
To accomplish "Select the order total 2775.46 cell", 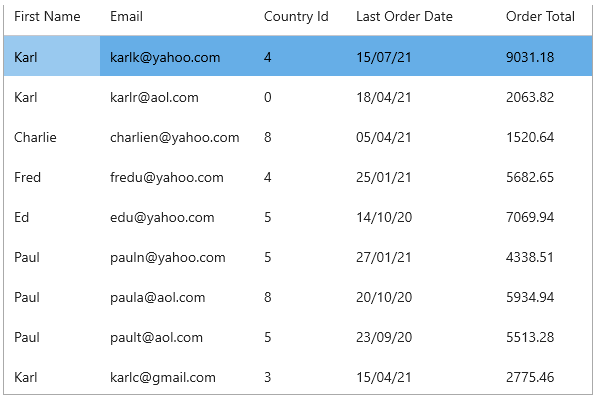I will point(544,377).
